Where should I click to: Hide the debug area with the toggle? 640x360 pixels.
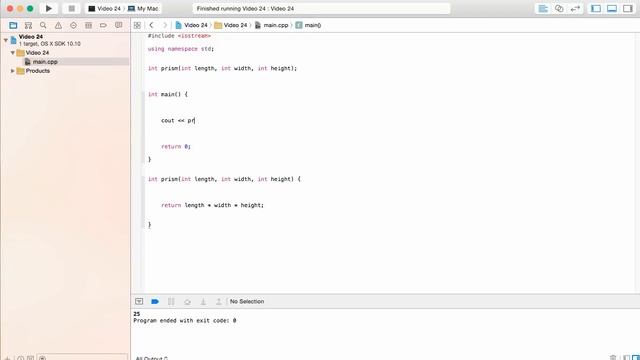[139, 302]
